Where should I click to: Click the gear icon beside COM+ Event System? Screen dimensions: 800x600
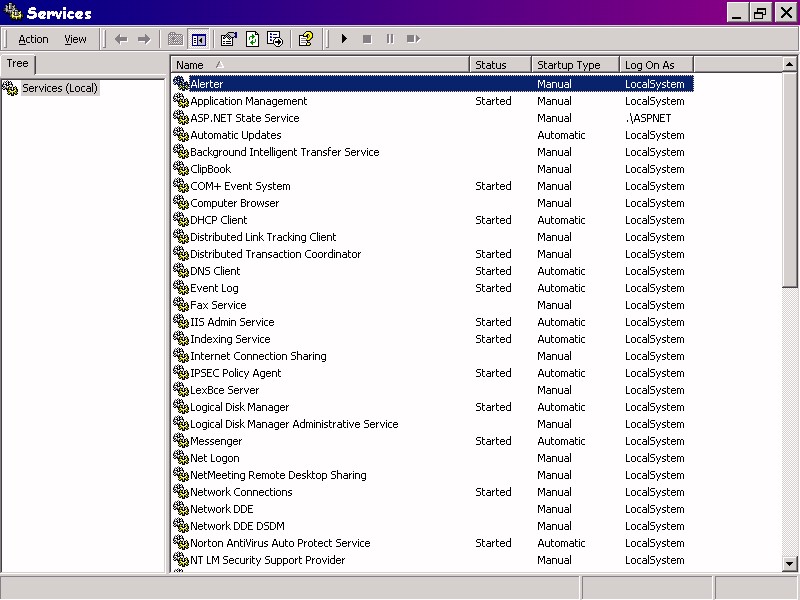tap(181, 185)
